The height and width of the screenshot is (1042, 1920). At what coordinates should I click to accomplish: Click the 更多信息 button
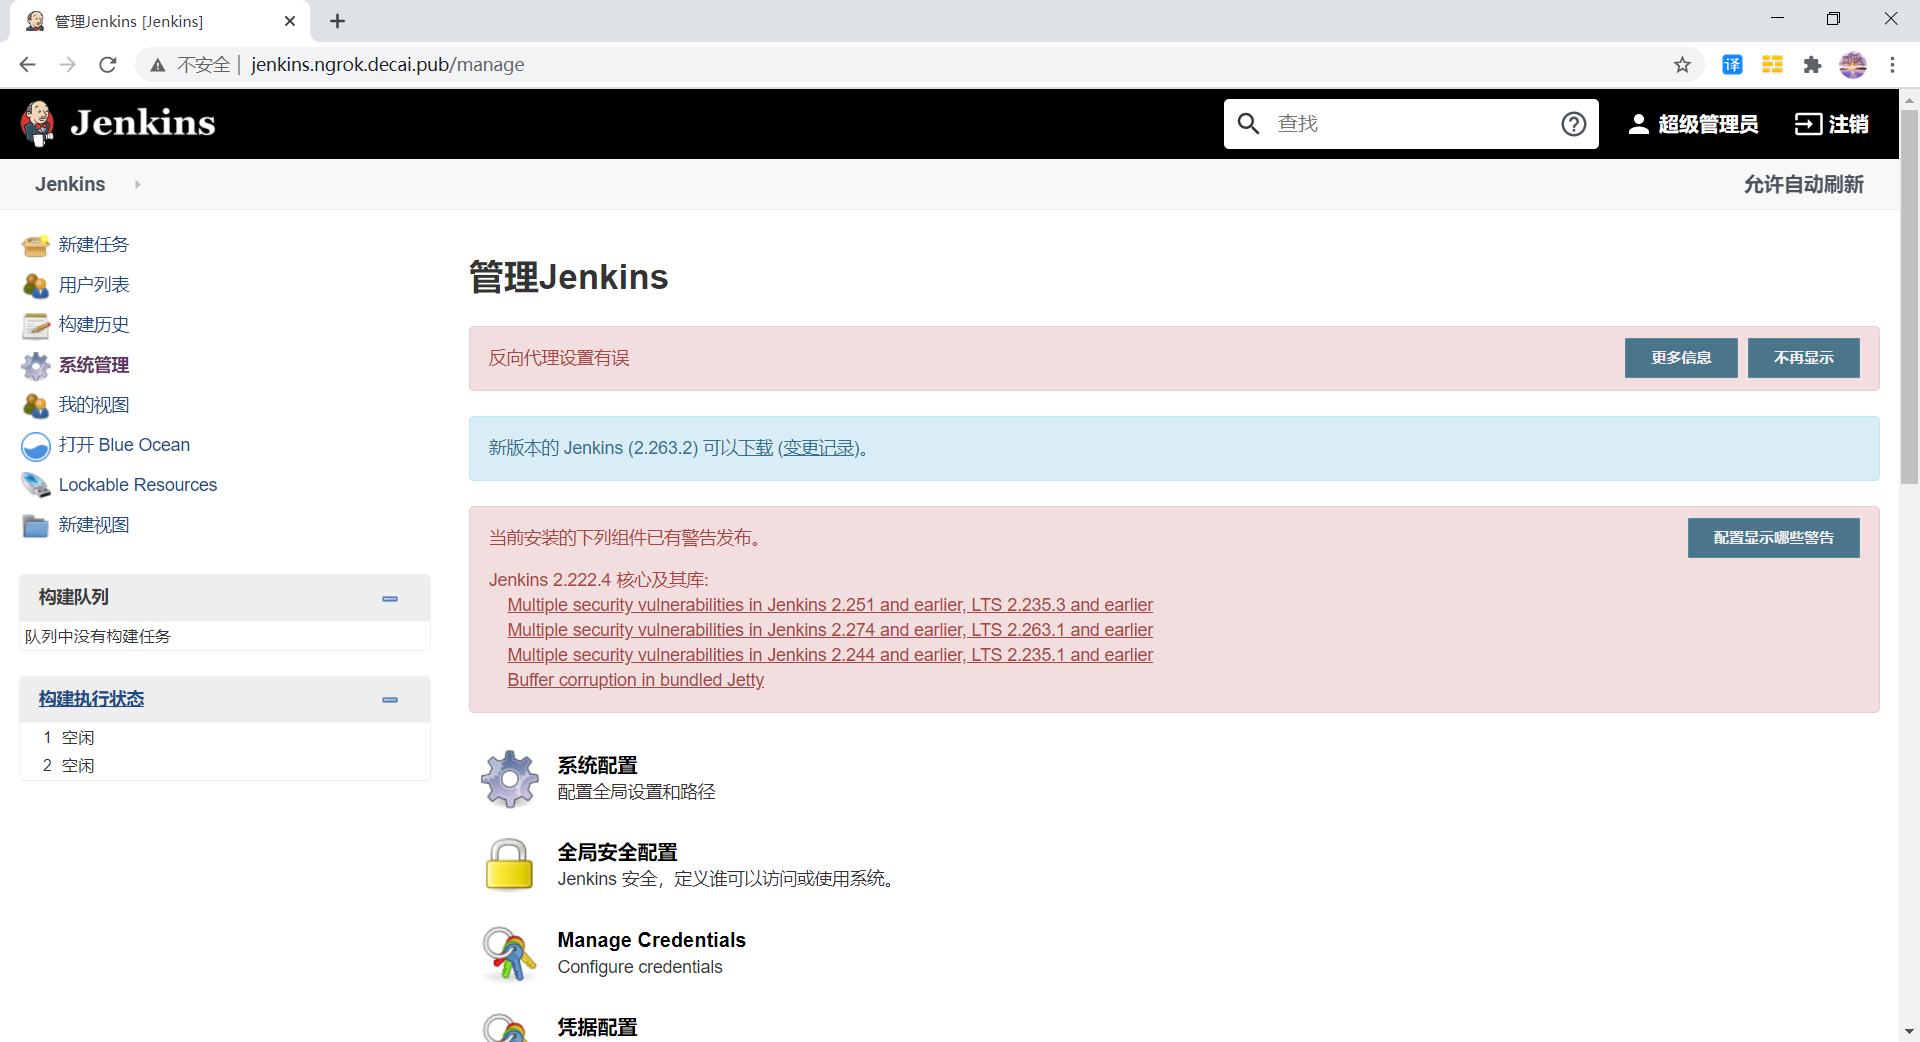point(1681,358)
